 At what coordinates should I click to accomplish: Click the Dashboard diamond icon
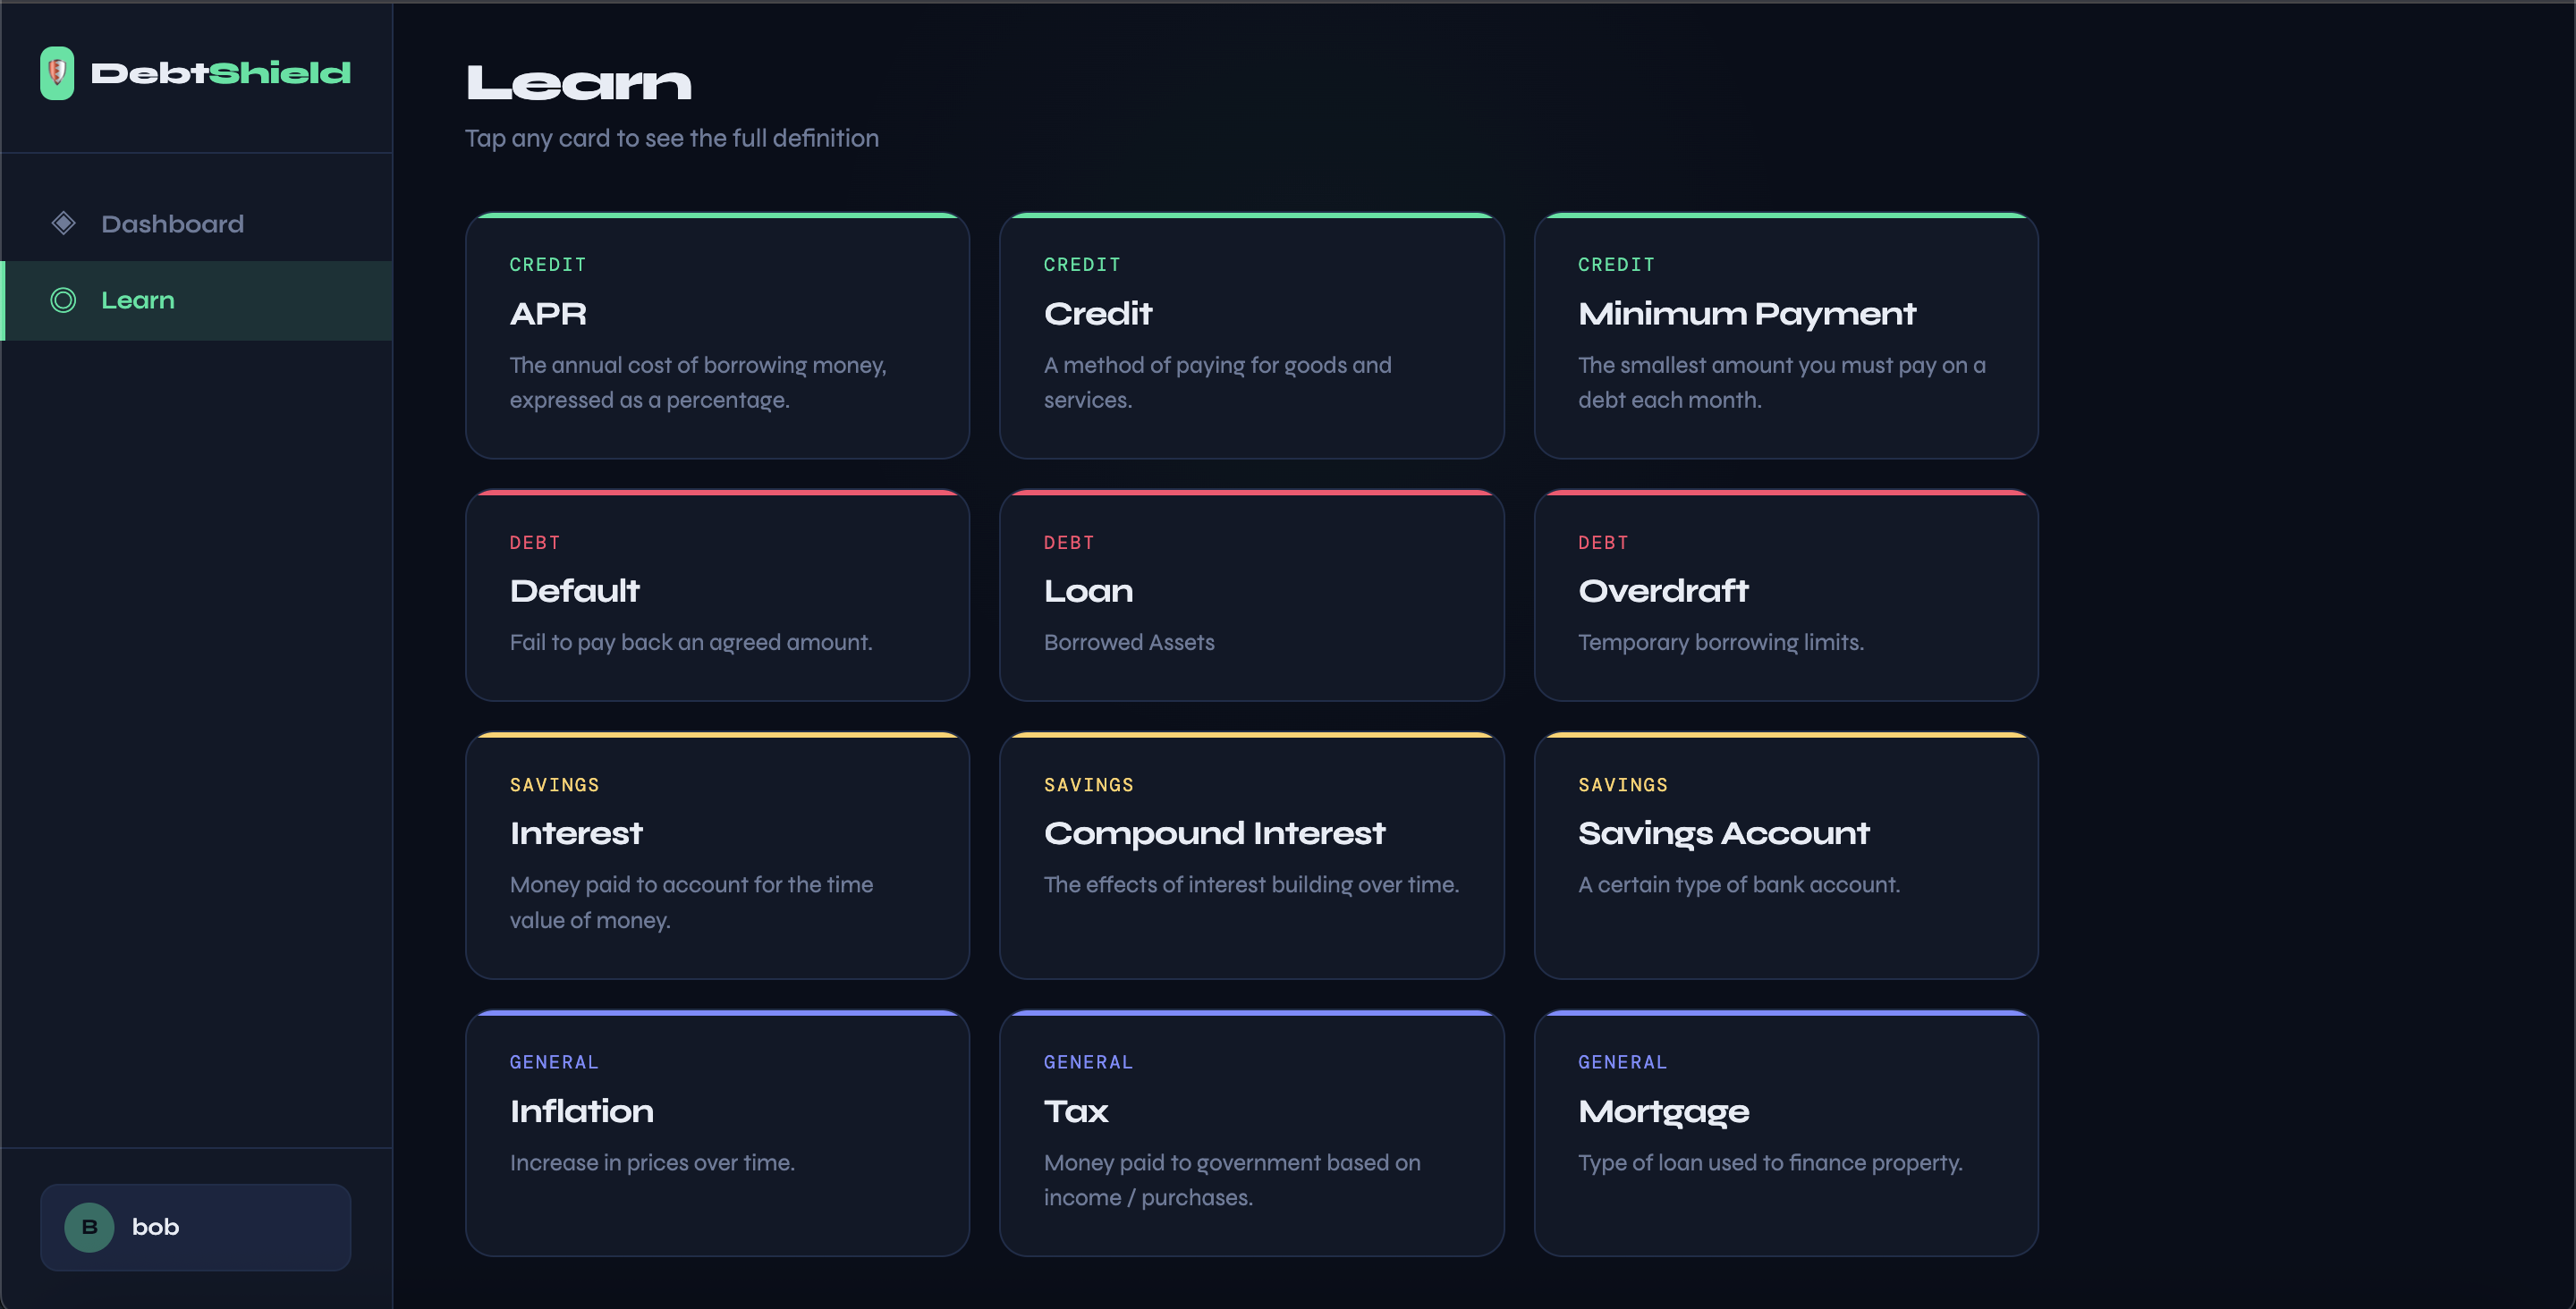click(x=63, y=223)
